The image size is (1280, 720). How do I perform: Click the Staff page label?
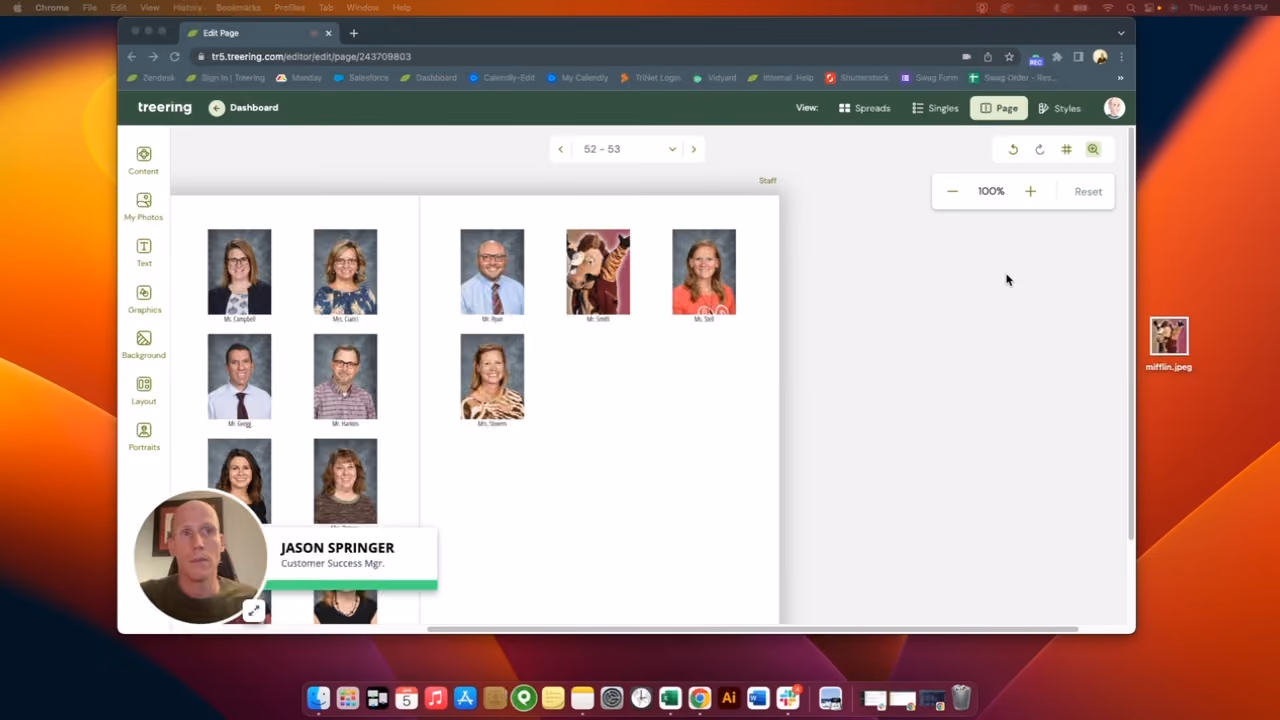click(767, 181)
